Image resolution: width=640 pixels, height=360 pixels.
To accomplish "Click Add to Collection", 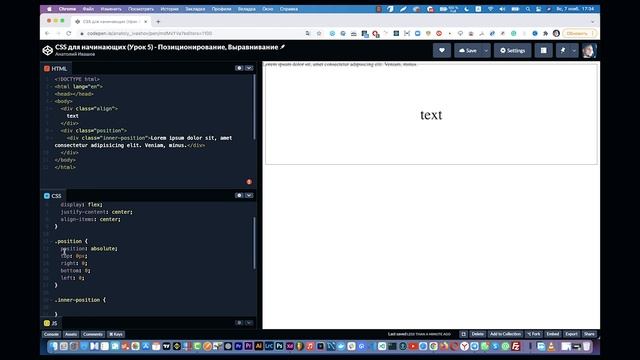I will pos(505,334).
